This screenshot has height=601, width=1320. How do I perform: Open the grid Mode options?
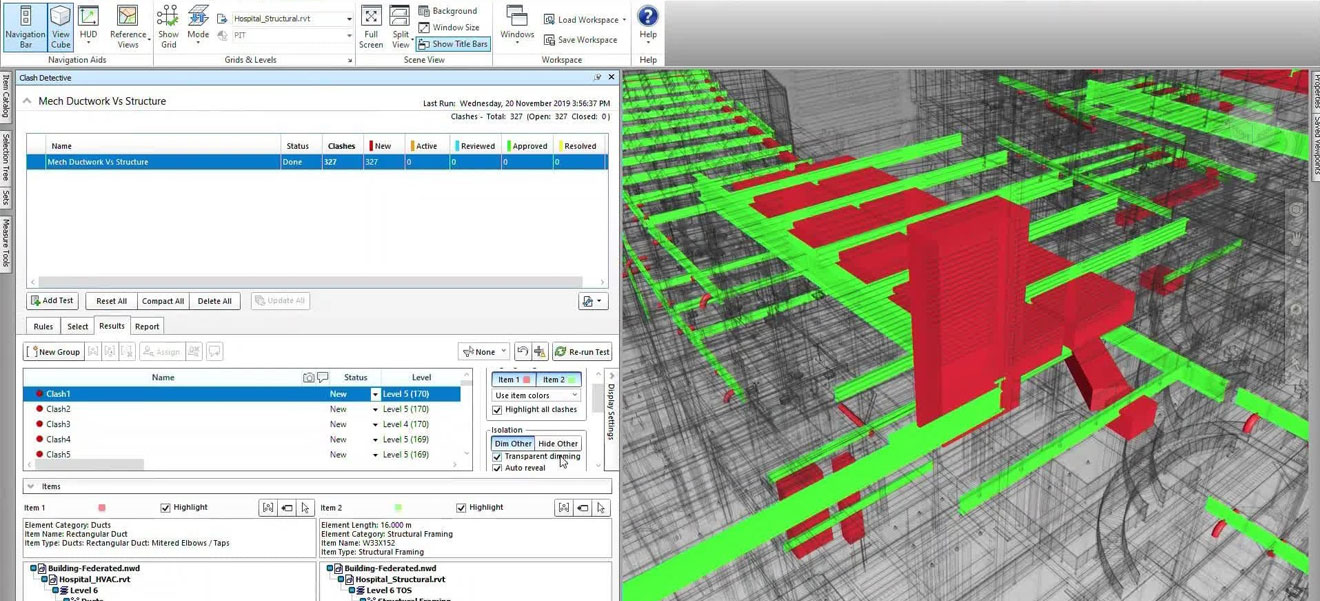198,27
